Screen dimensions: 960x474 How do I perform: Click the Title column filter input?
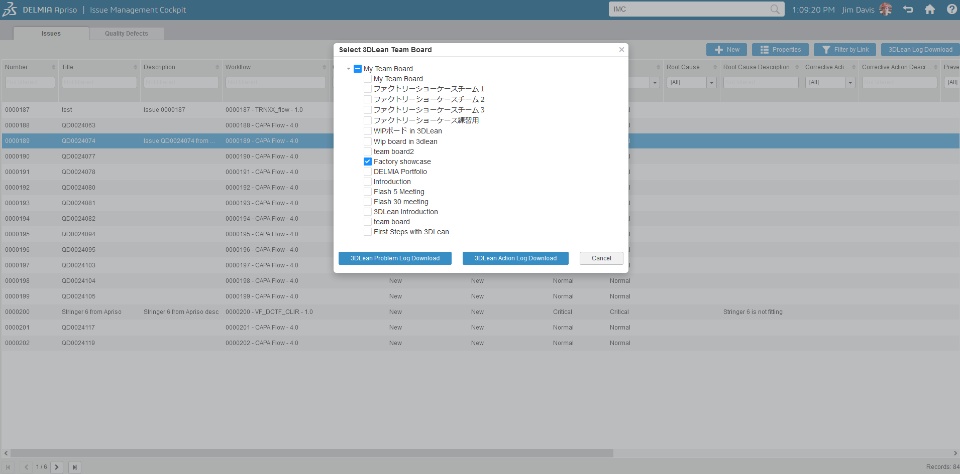pyautogui.click(x=99, y=82)
